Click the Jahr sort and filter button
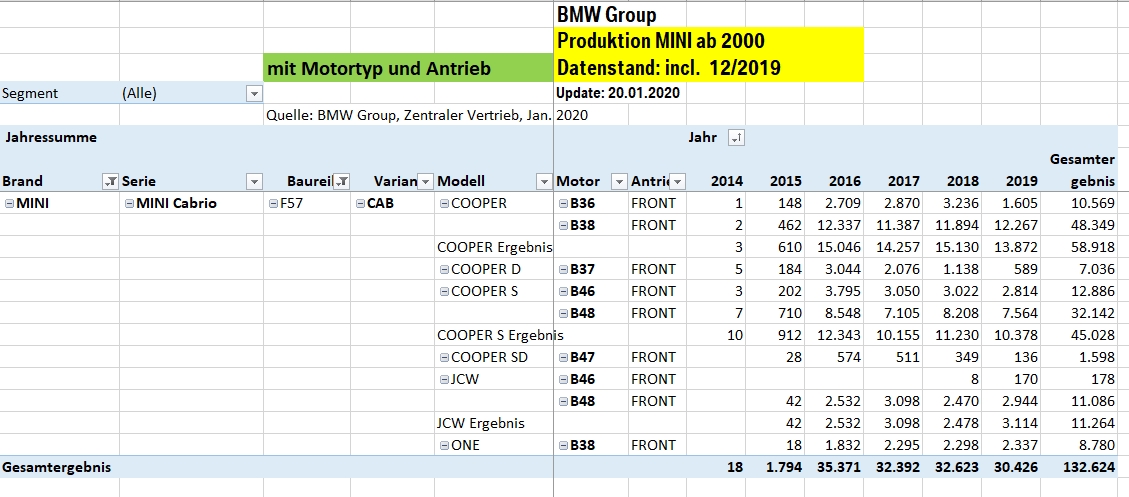The height and width of the screenshot is (497, 1129). (736, 137)
